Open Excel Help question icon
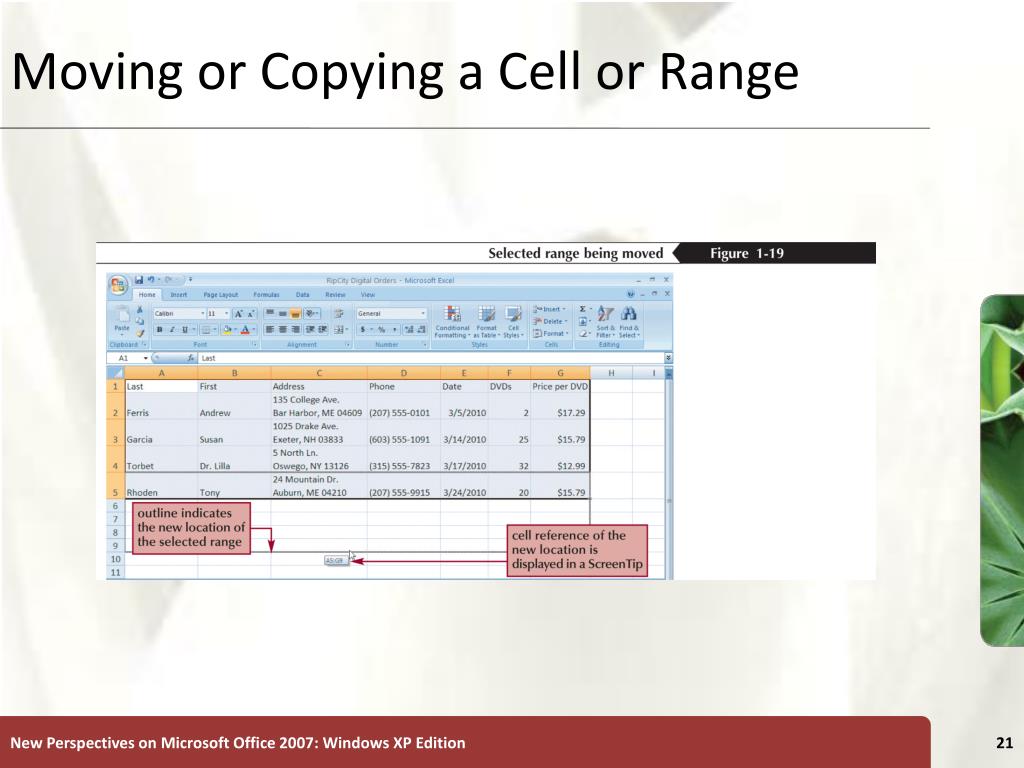1024x768 pixels. 630,294
